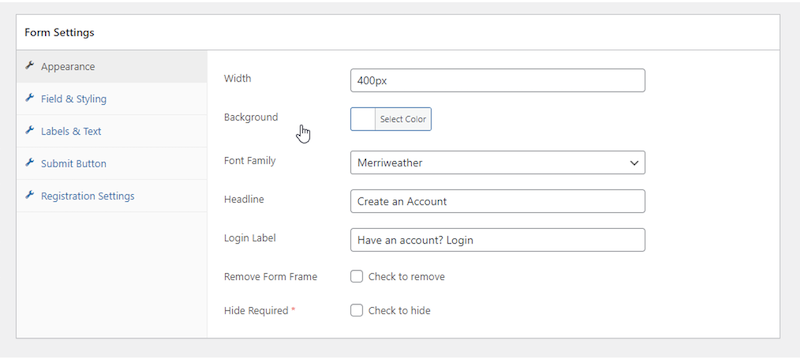Click the wrench icon beside Labels & Text
Screen dimensions: 800x363
(x=30, y=131)
